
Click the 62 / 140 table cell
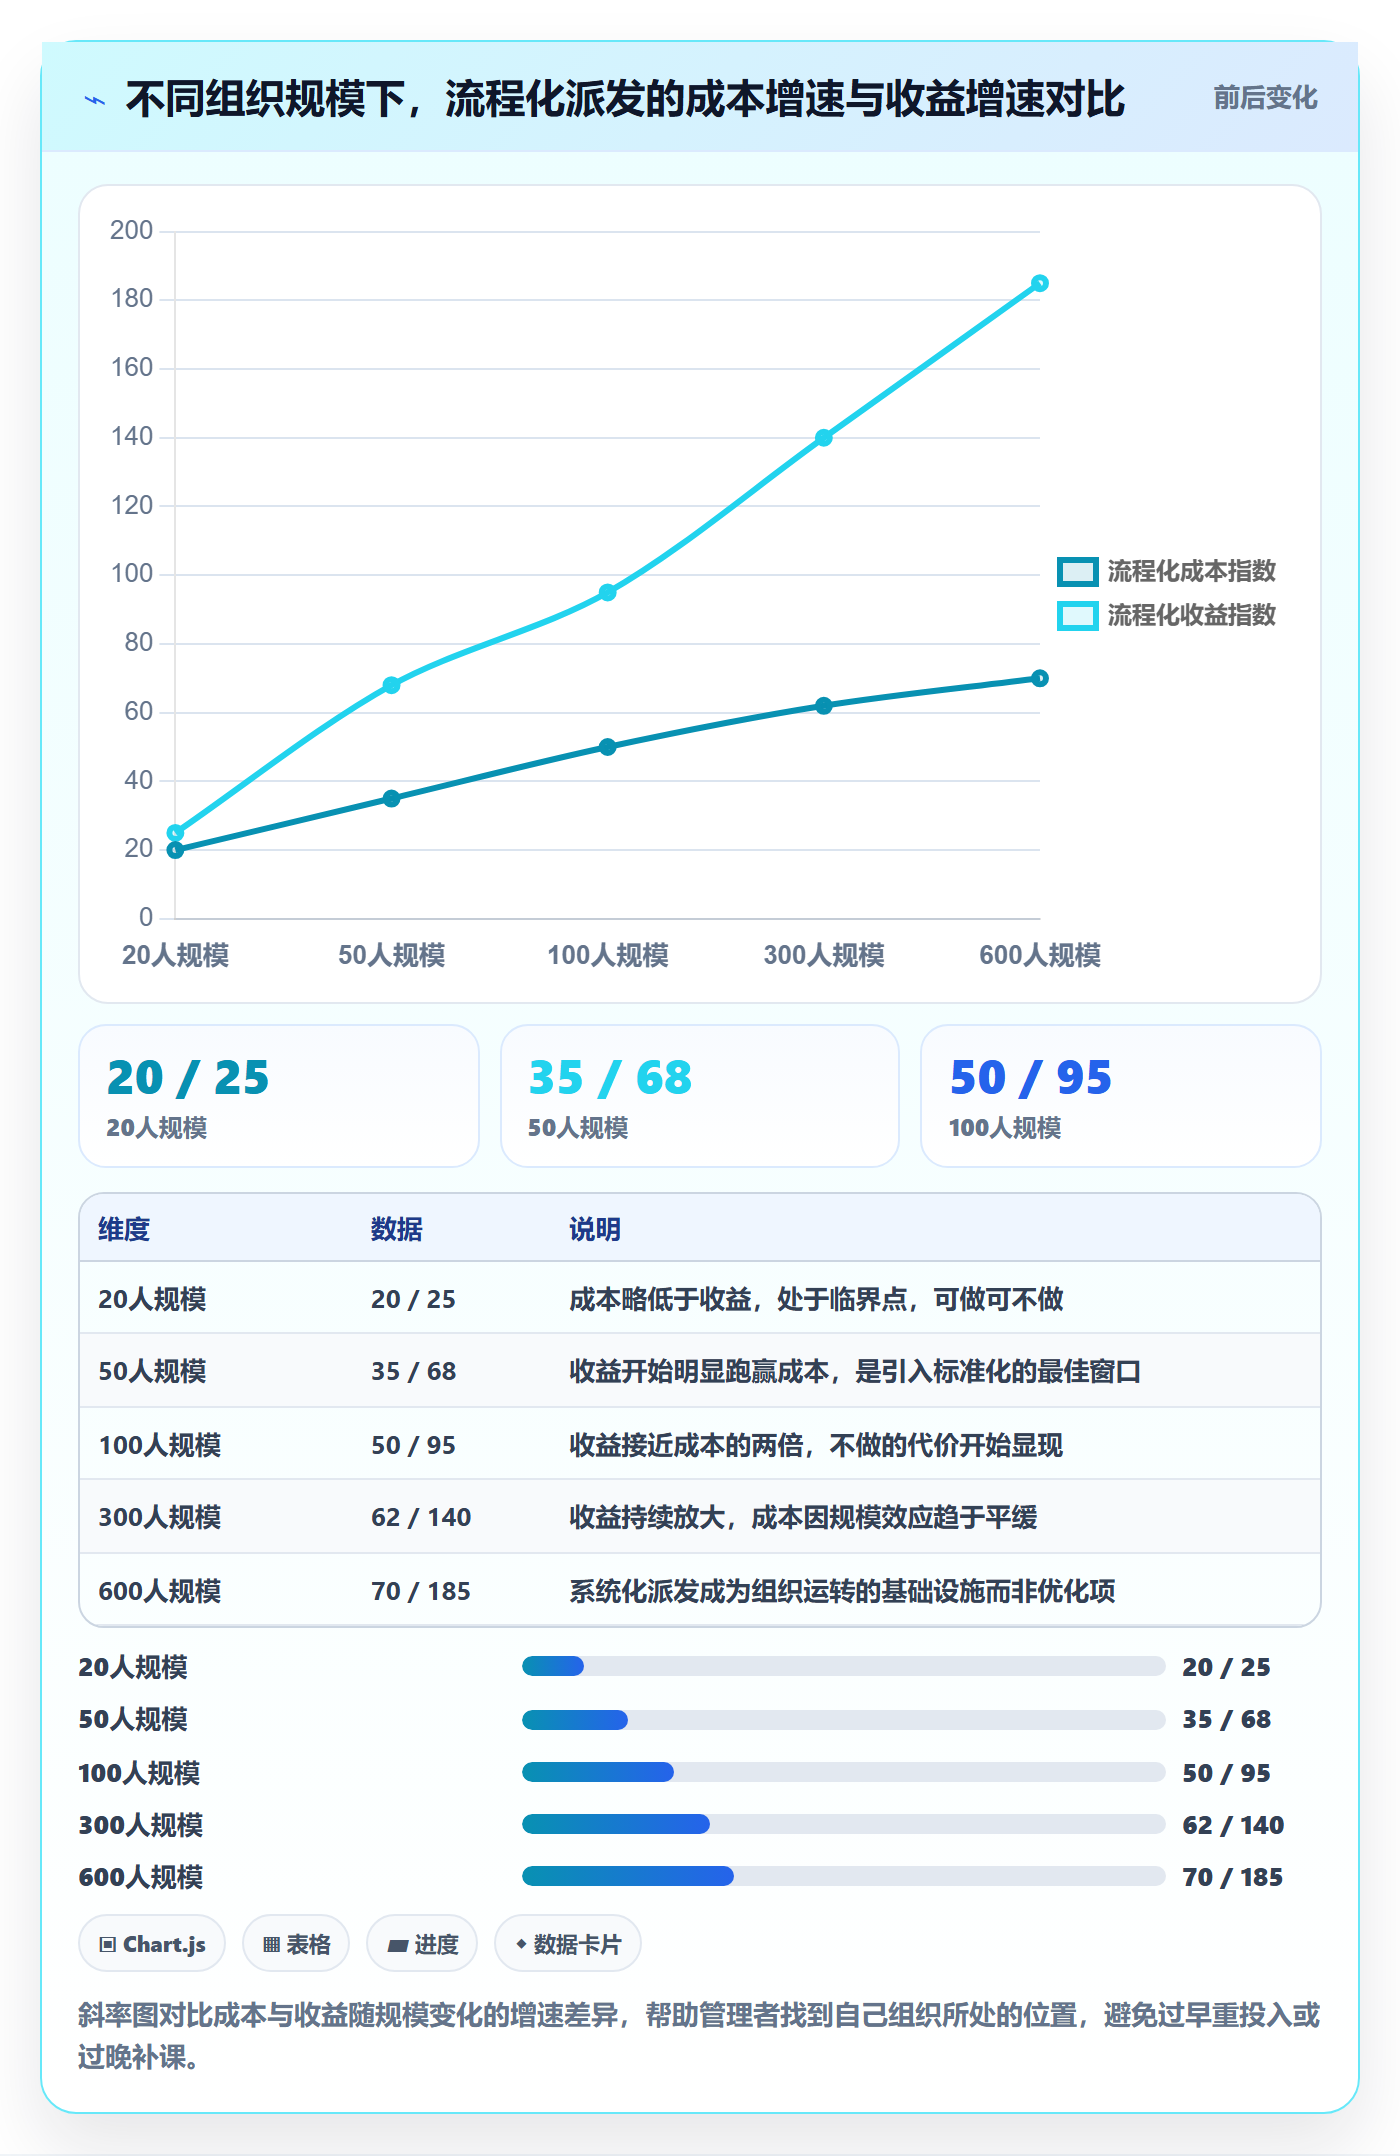[x=421, y=1517]
